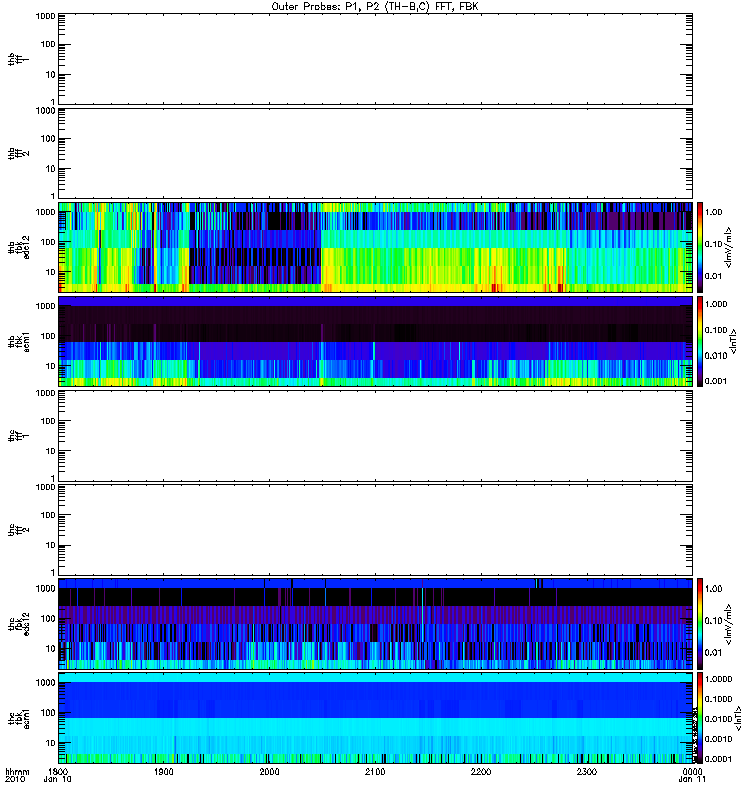Click the '0.001' tick on thb scm1 color bar
This screenshot has height=800, width=750.
click(716, 381)
